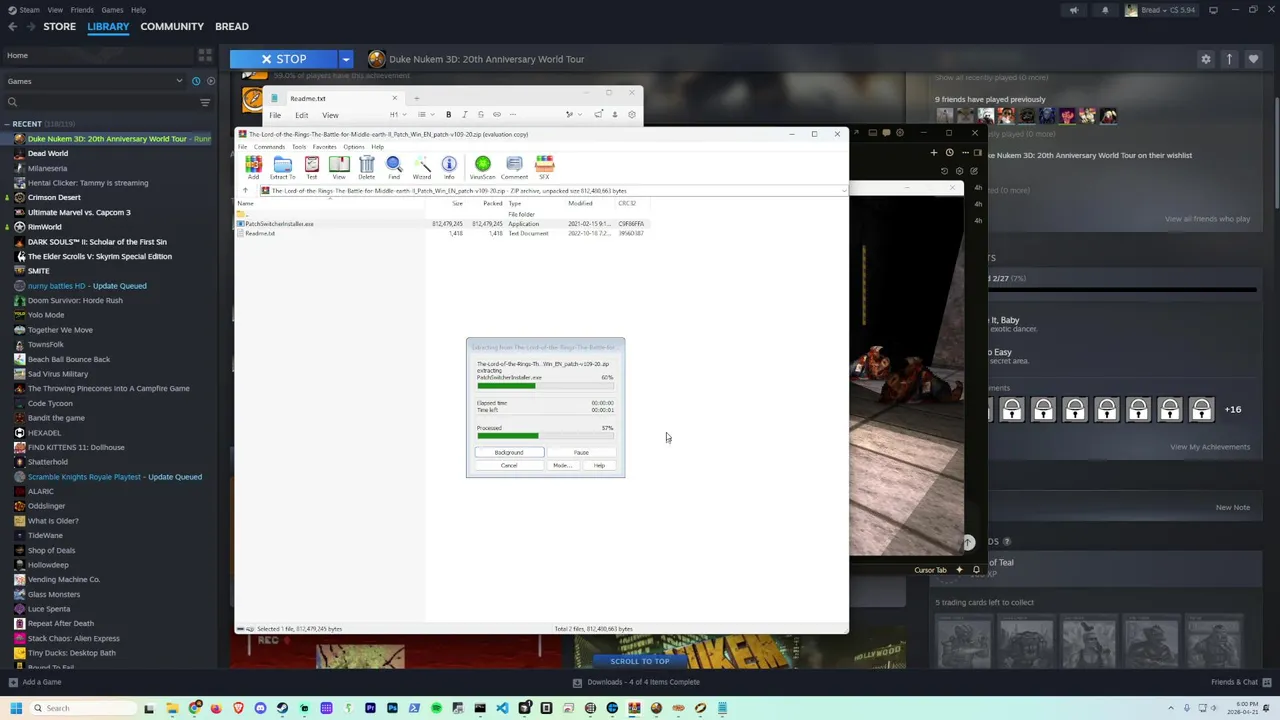Screen dimensions: 1280x720
Task: Open Notepad Edit menu
Action: point(301,115)
